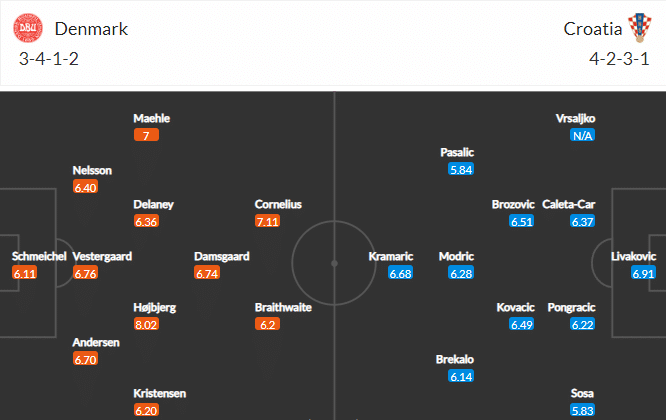Image resolution: width=666 pixels, height=420 pixels.
Task: Click the Denmark team crest icon
Action: (29, 28)
